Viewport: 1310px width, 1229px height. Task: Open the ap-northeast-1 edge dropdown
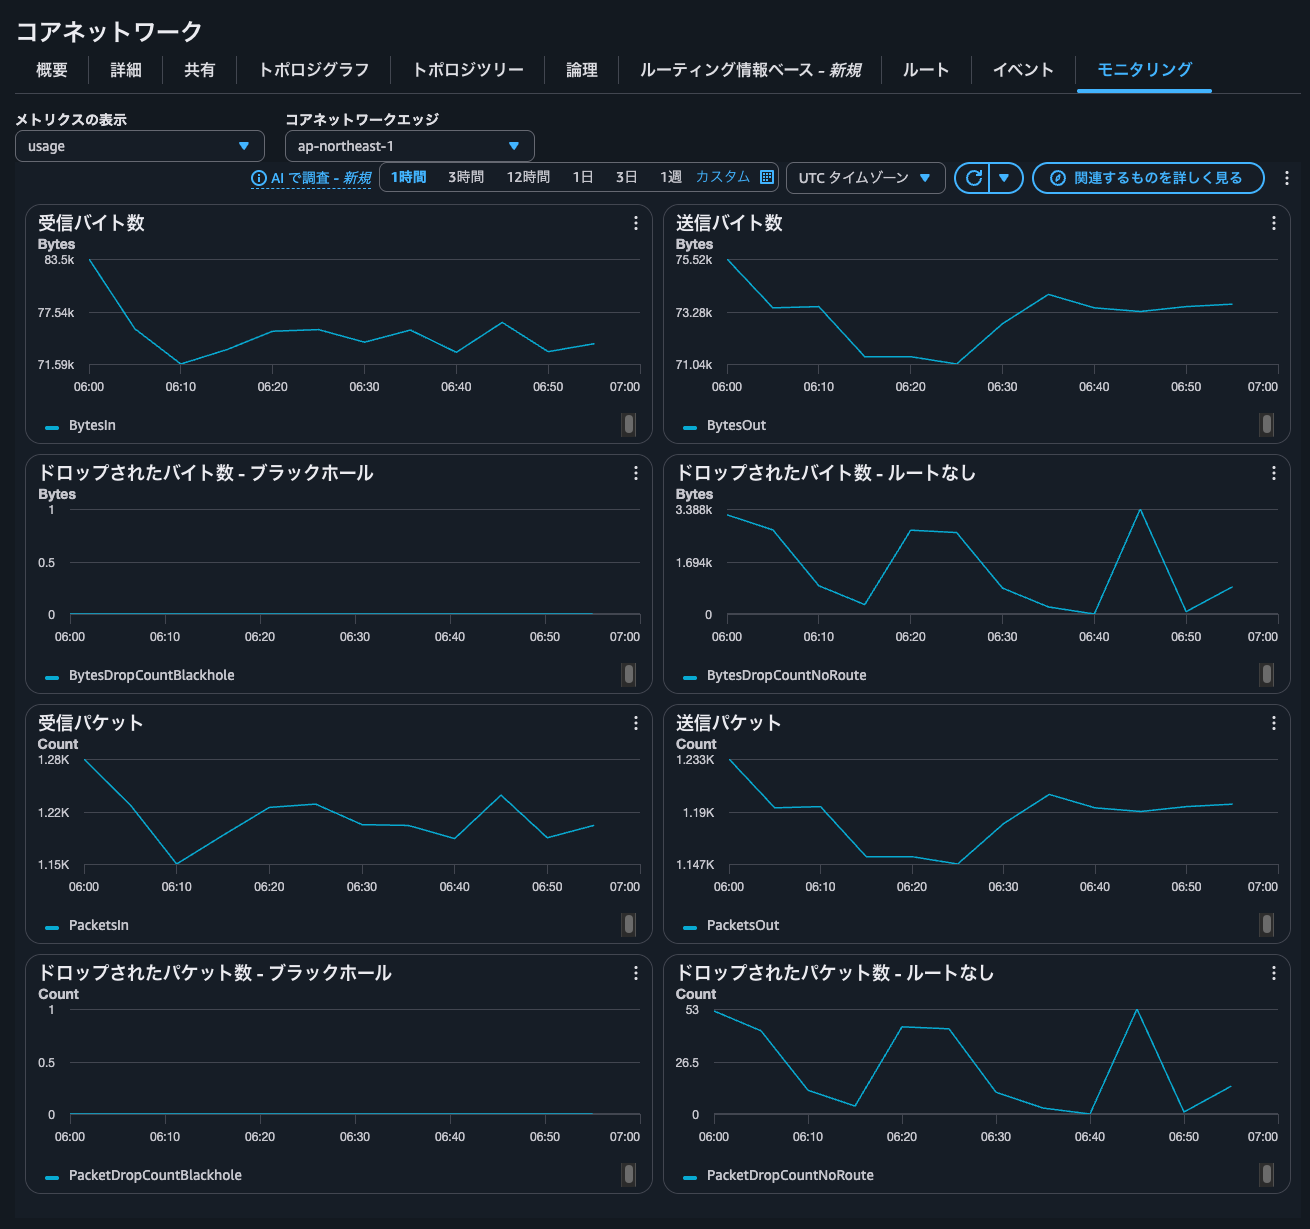(410, 146)
